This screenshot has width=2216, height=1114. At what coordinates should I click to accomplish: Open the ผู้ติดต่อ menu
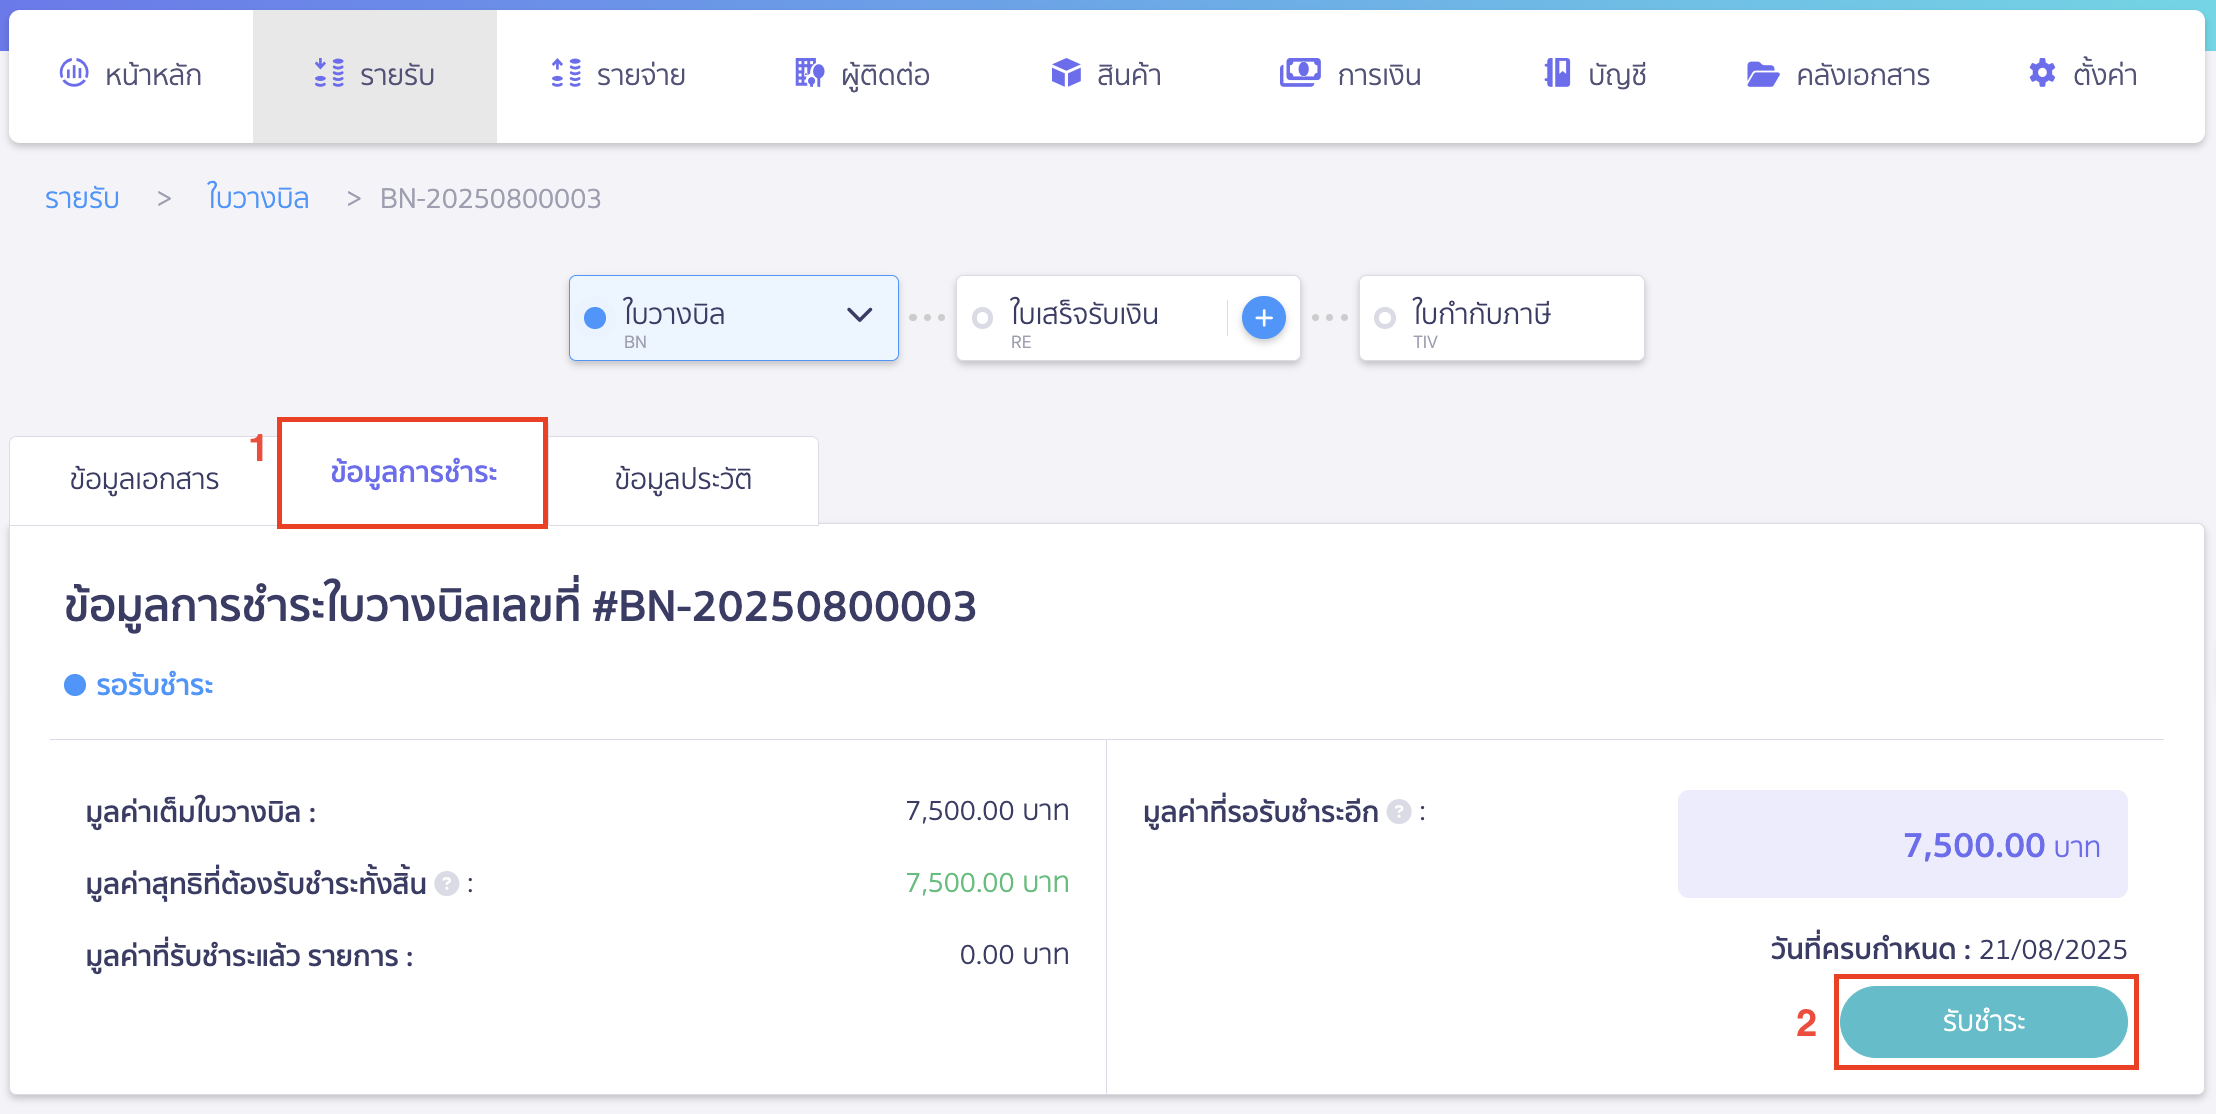[x=862, y=76]
